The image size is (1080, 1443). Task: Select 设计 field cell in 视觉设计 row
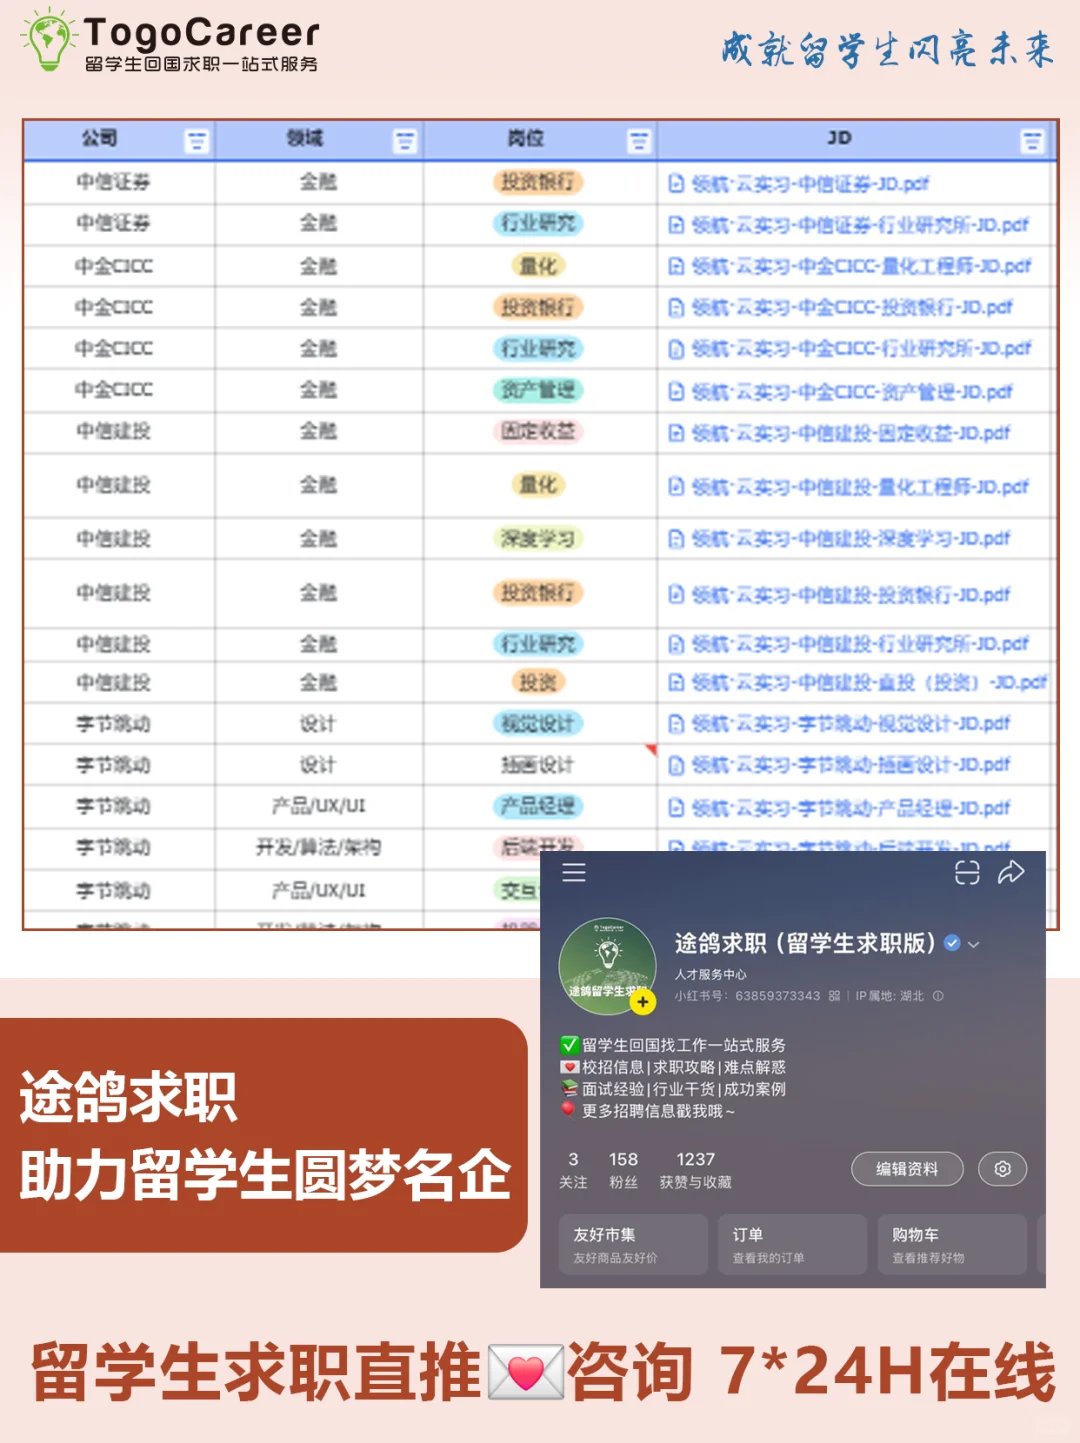[318, 723]
